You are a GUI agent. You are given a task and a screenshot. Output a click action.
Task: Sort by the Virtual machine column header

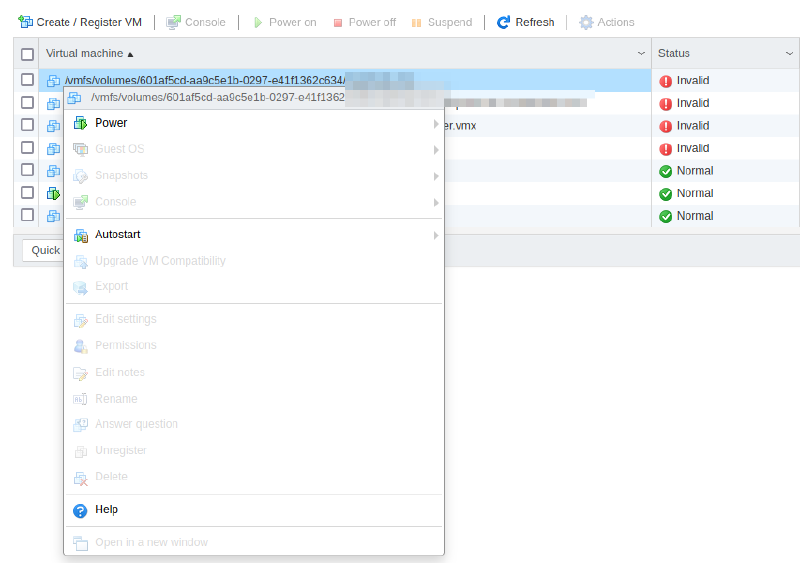coord(85,53)
